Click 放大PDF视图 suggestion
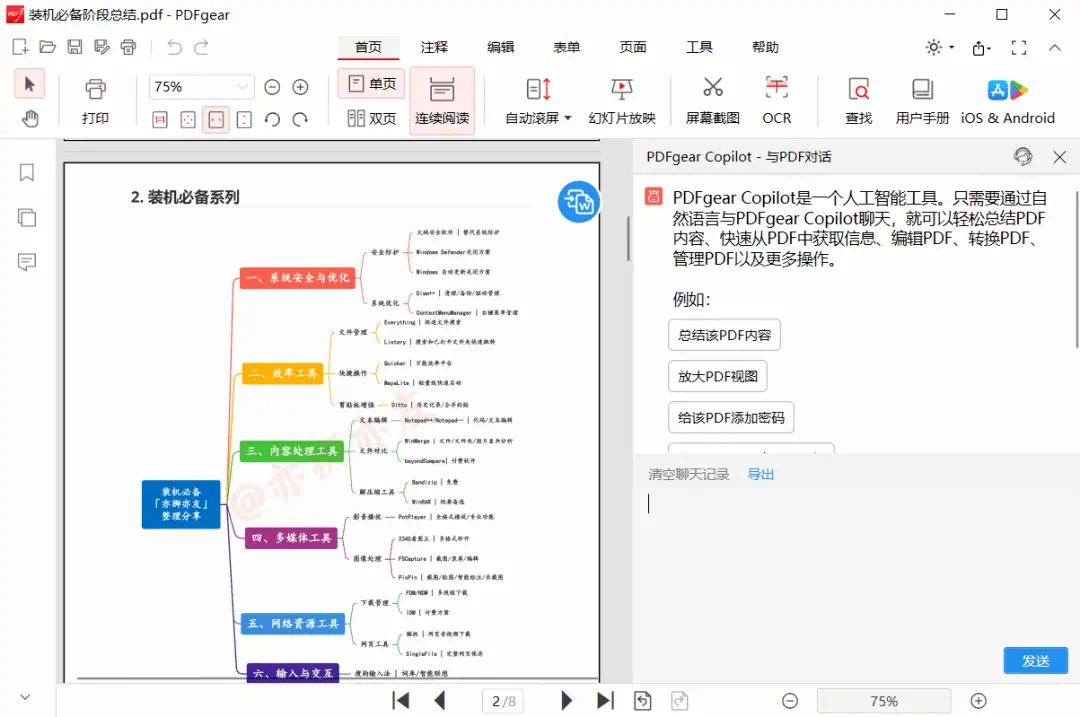The image size is (1080, 717). tap(717, 376)
